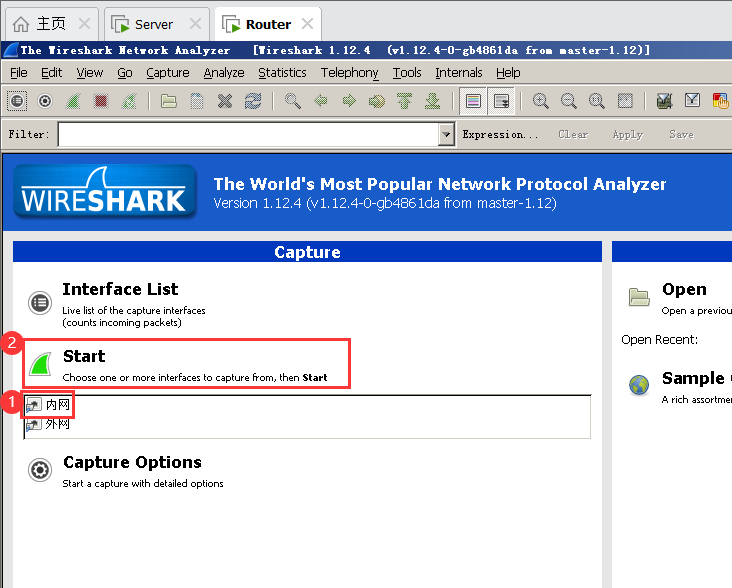Open the Help menu
The image size is (732, 588).
508,73
